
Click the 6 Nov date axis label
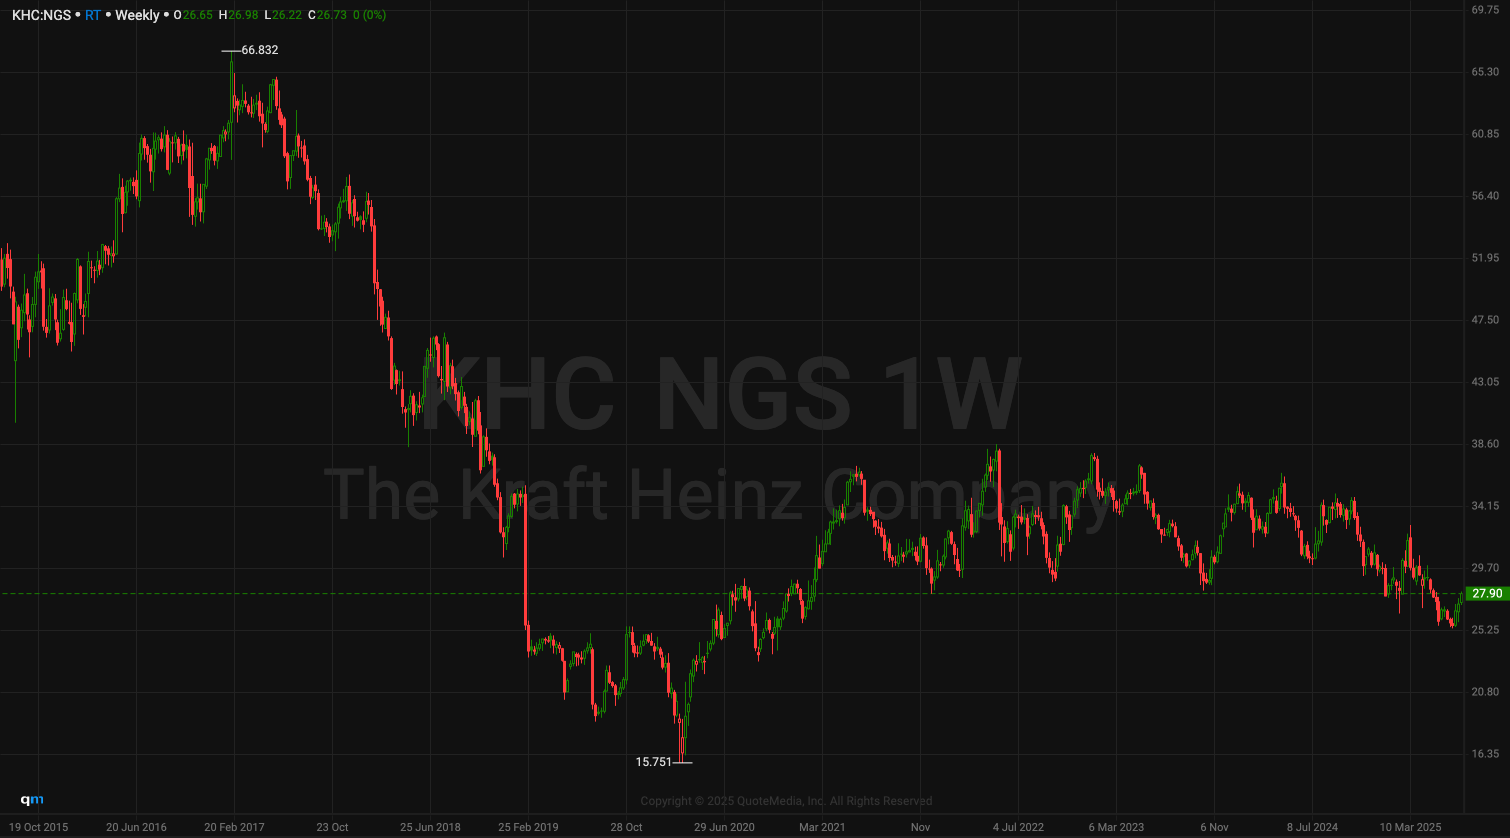point(1214,827)
